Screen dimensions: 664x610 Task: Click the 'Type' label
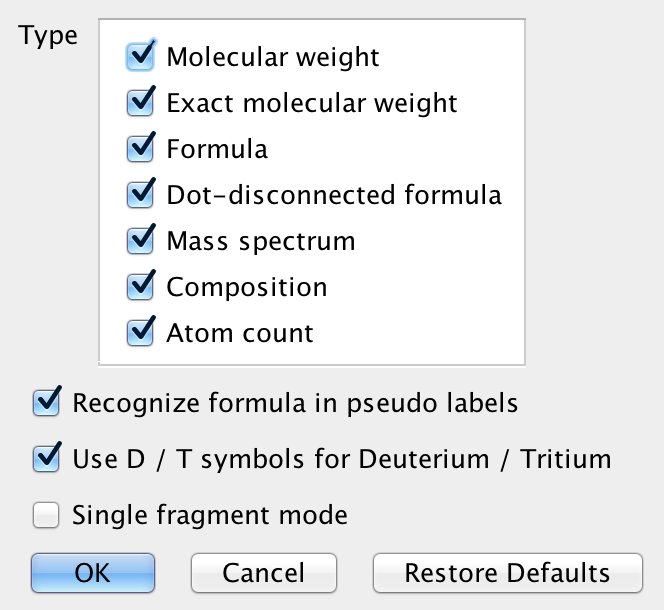48,36
